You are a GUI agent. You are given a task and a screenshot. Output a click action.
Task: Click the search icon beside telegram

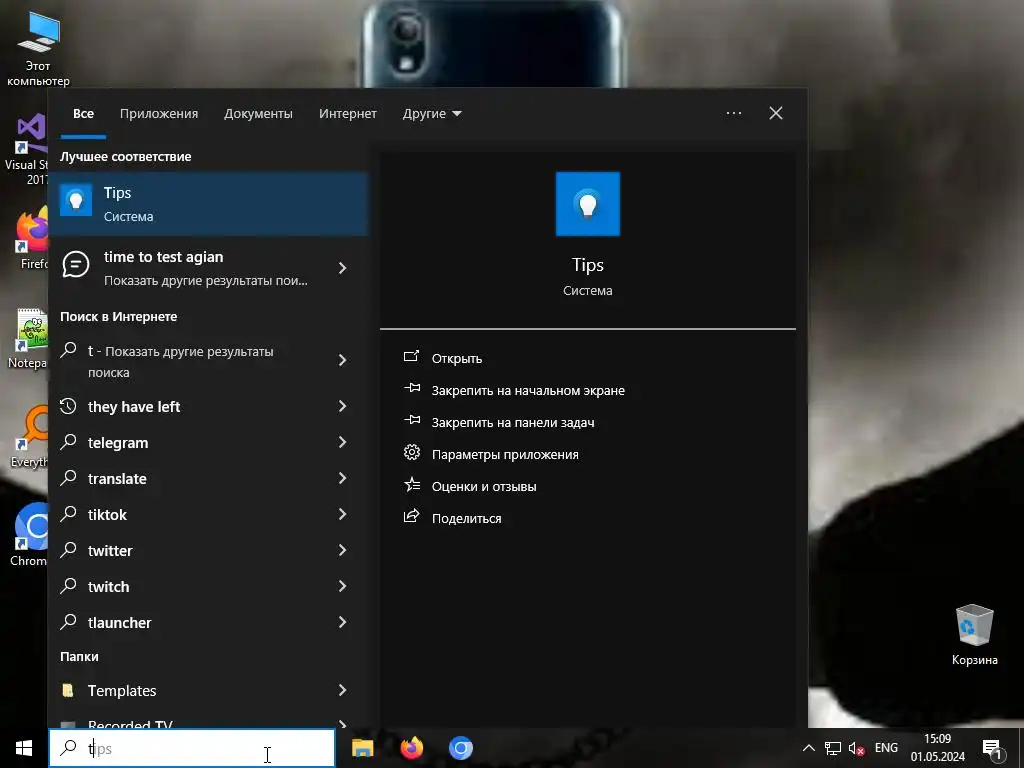pos(69,441)
